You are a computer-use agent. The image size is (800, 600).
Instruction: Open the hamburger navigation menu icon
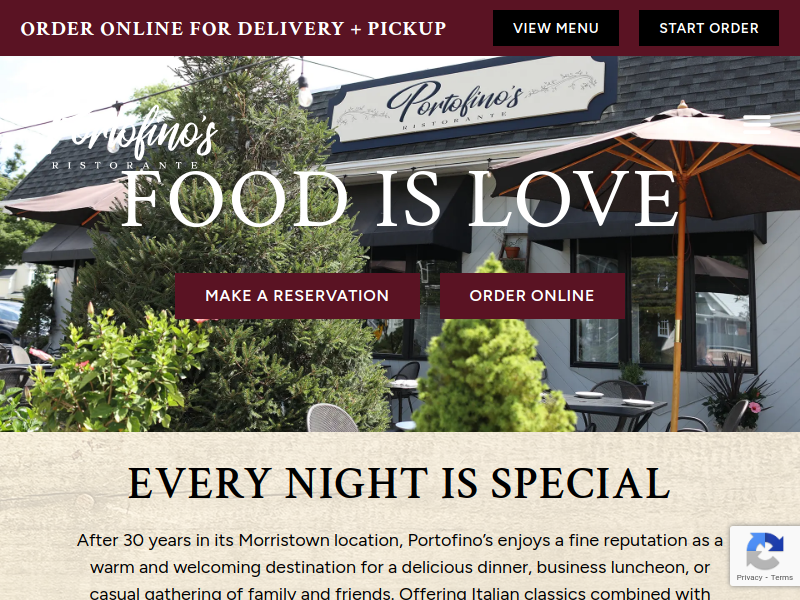[x=757, y=123]
